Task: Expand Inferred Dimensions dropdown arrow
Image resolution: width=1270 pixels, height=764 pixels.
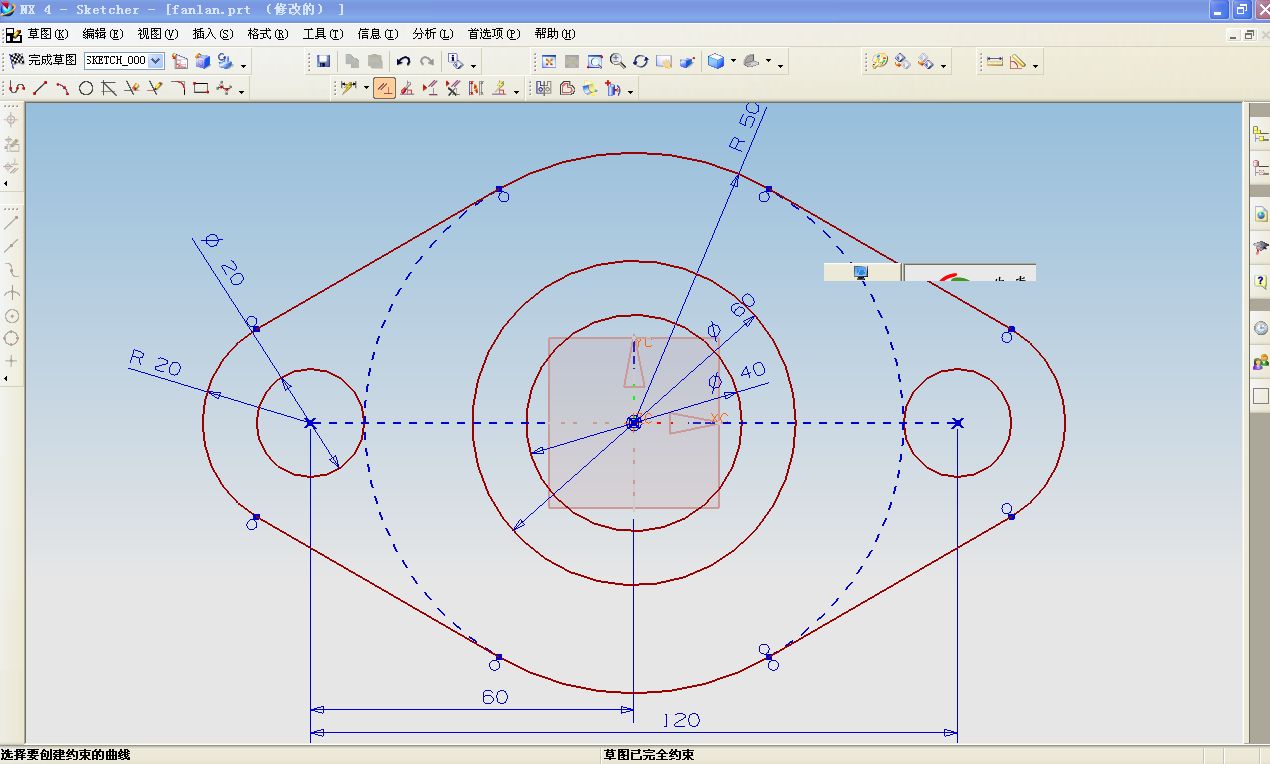Action: coord(366,88)
